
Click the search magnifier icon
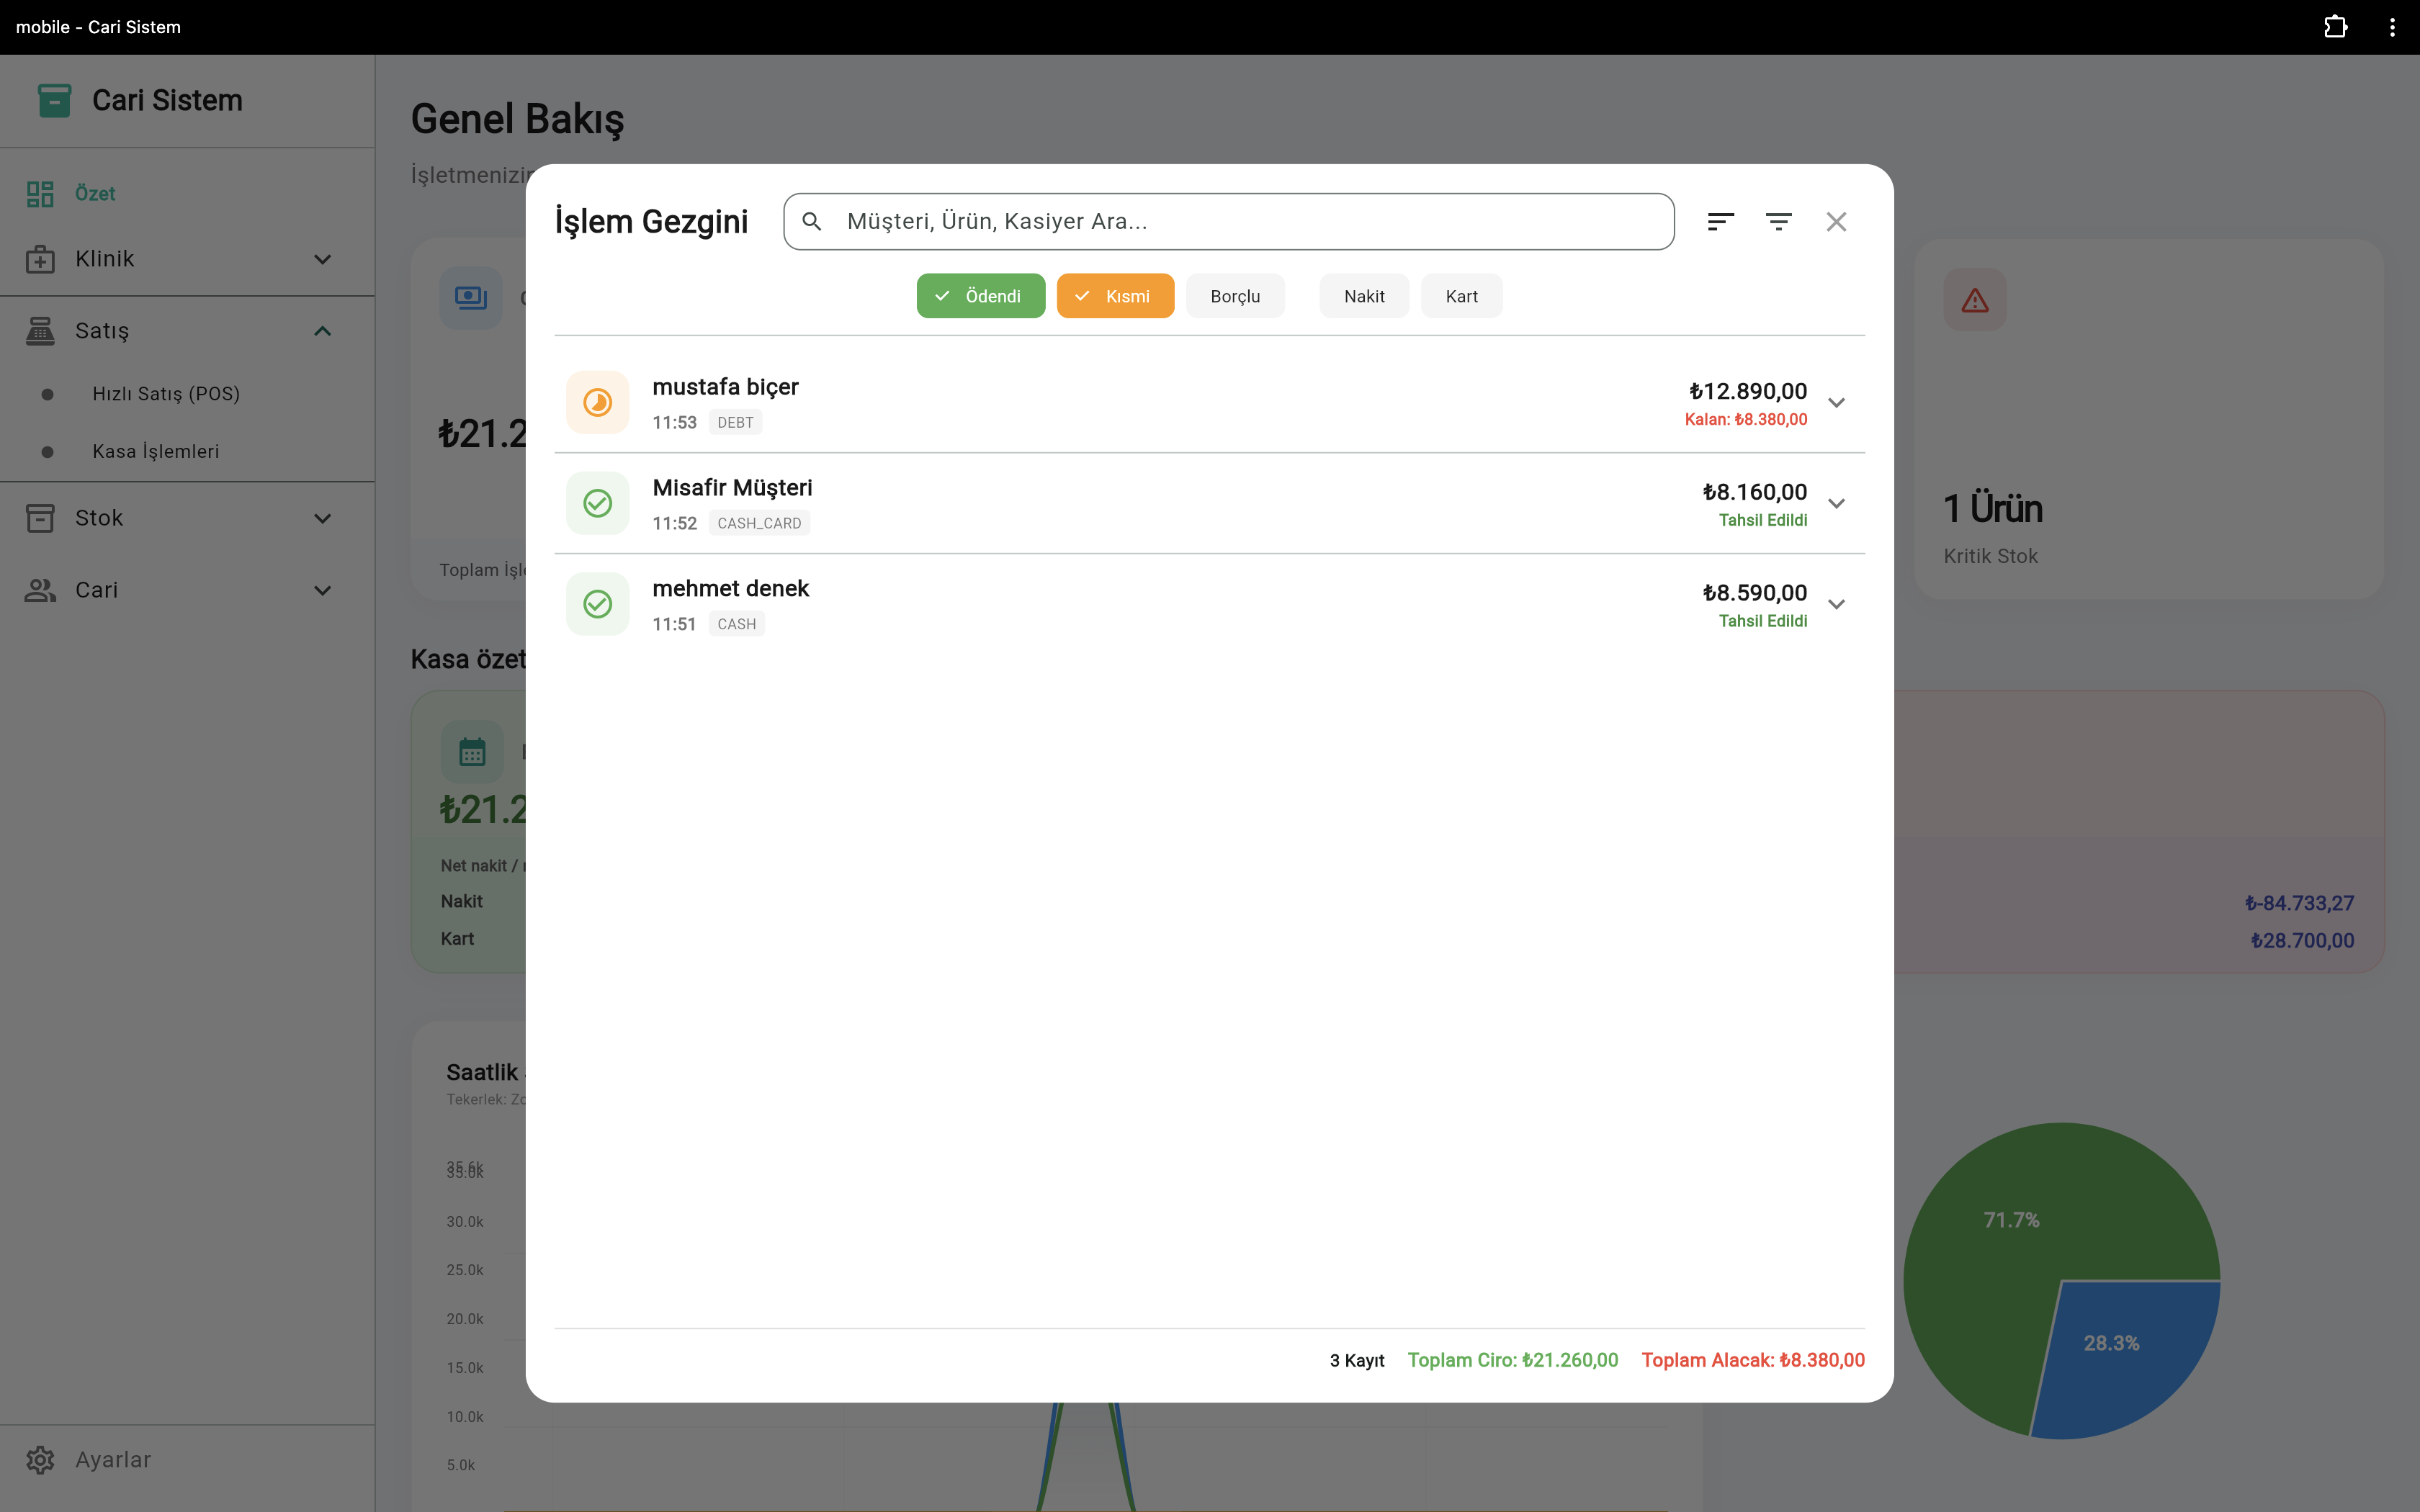pyautogui.click(x=812, y=222)
